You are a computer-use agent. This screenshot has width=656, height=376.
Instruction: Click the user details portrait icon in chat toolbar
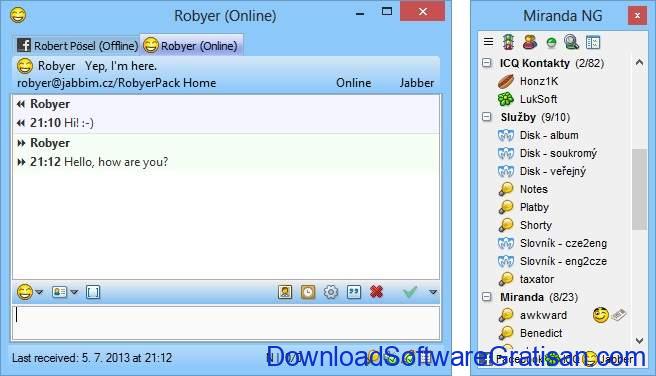[x=285, y=292]
